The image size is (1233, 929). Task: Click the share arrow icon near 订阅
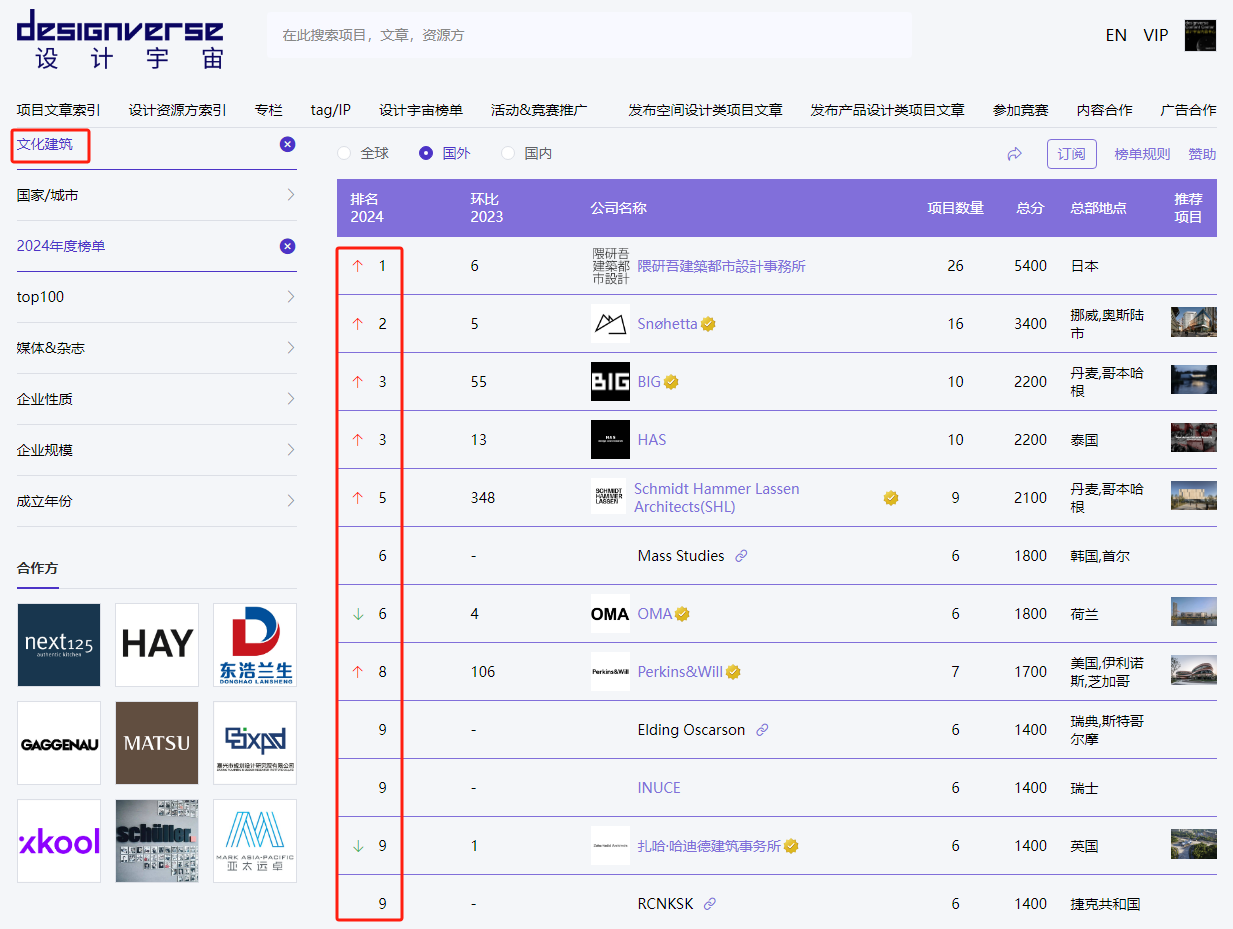[x=1014, y=153]
